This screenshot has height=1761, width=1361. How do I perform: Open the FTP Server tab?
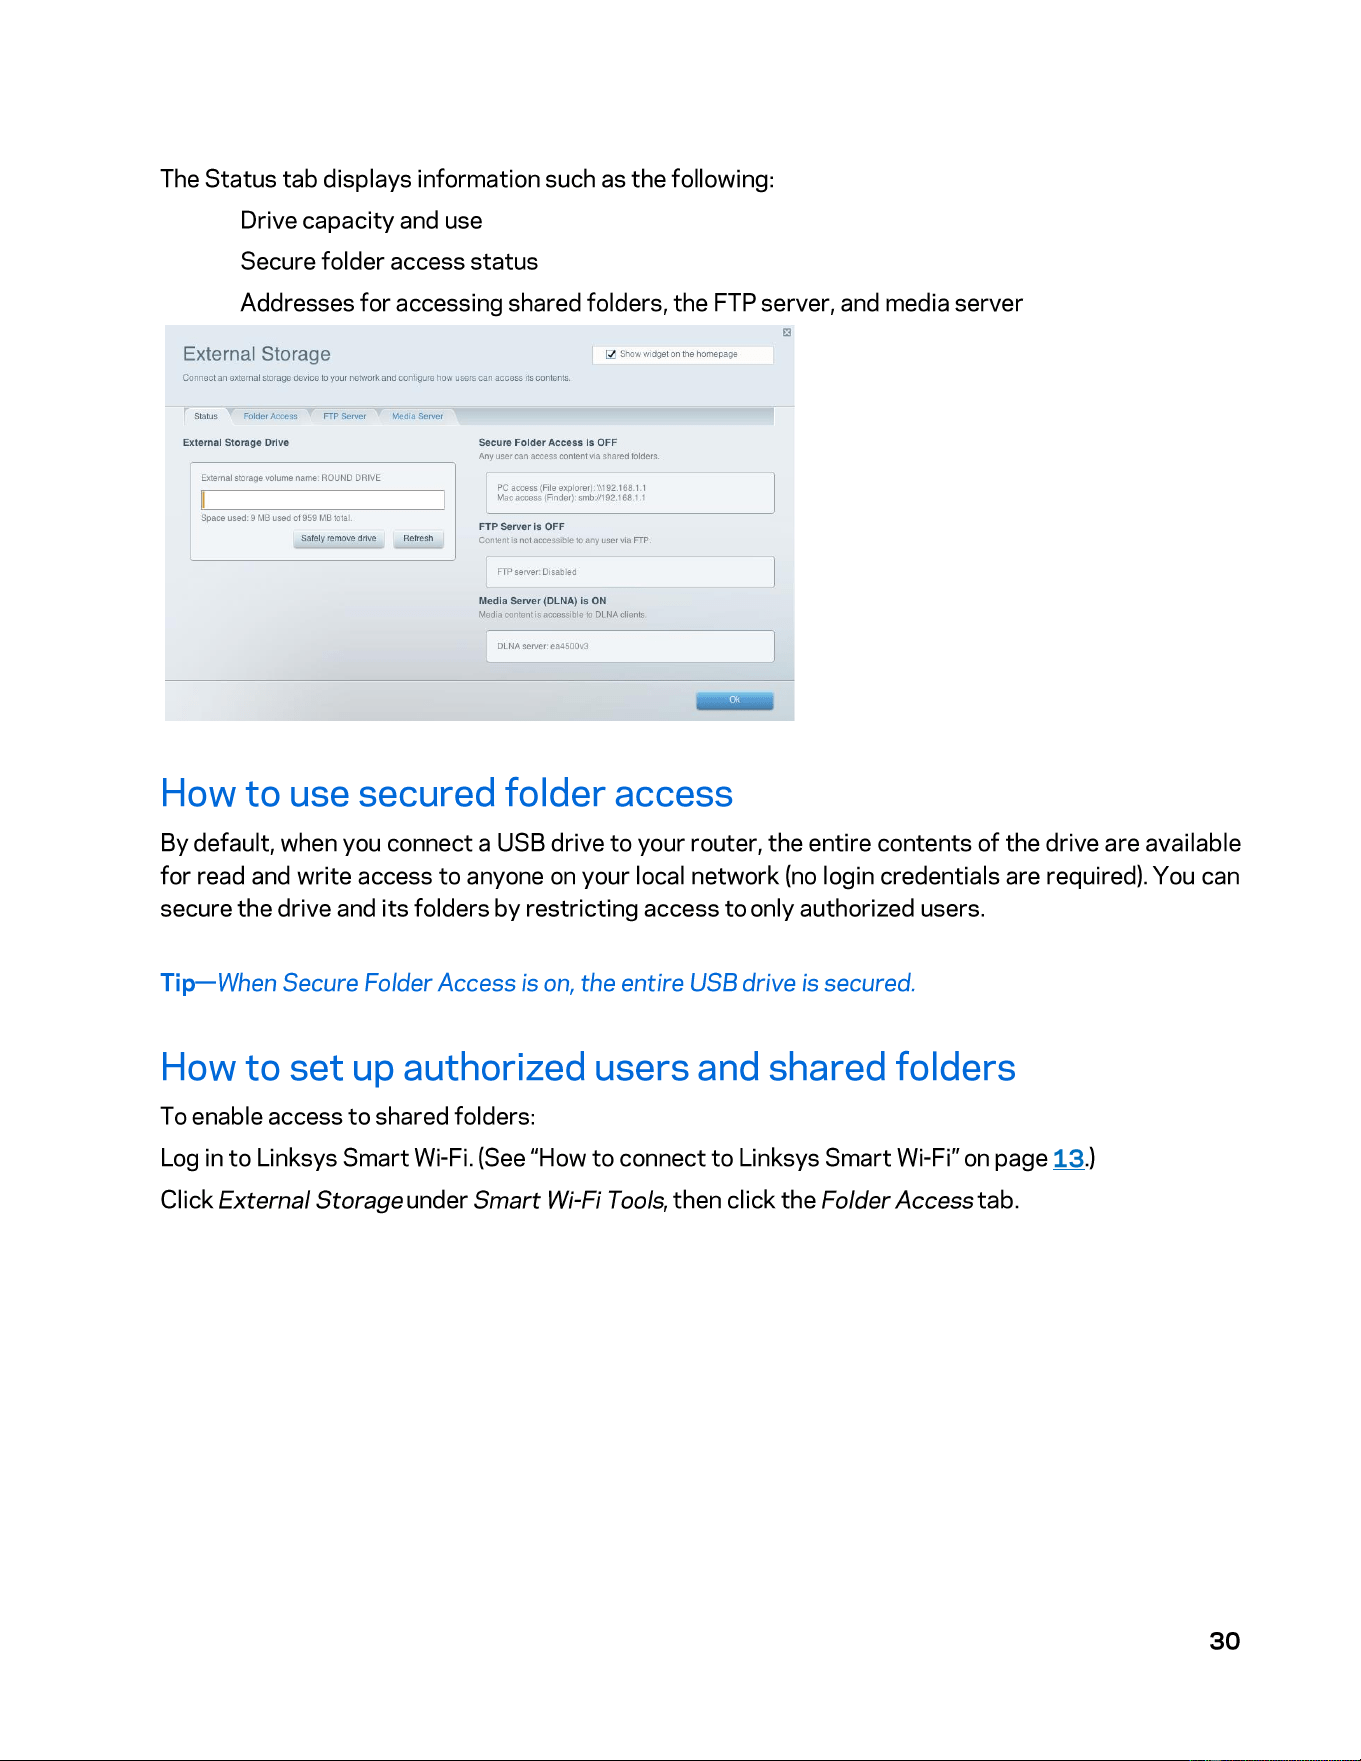pyautogui.click(x=344, y=416)
